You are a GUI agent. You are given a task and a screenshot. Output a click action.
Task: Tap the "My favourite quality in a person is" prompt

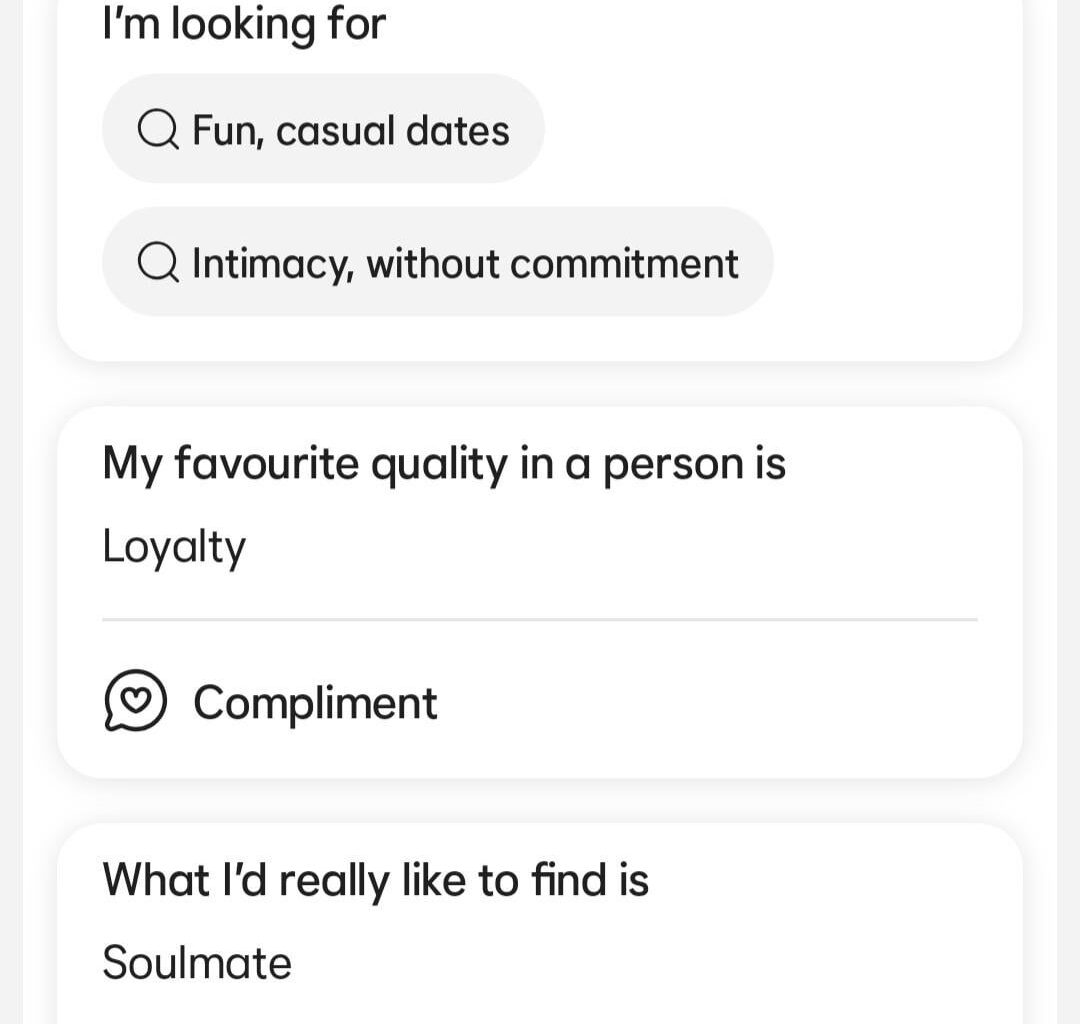(444, 464)
